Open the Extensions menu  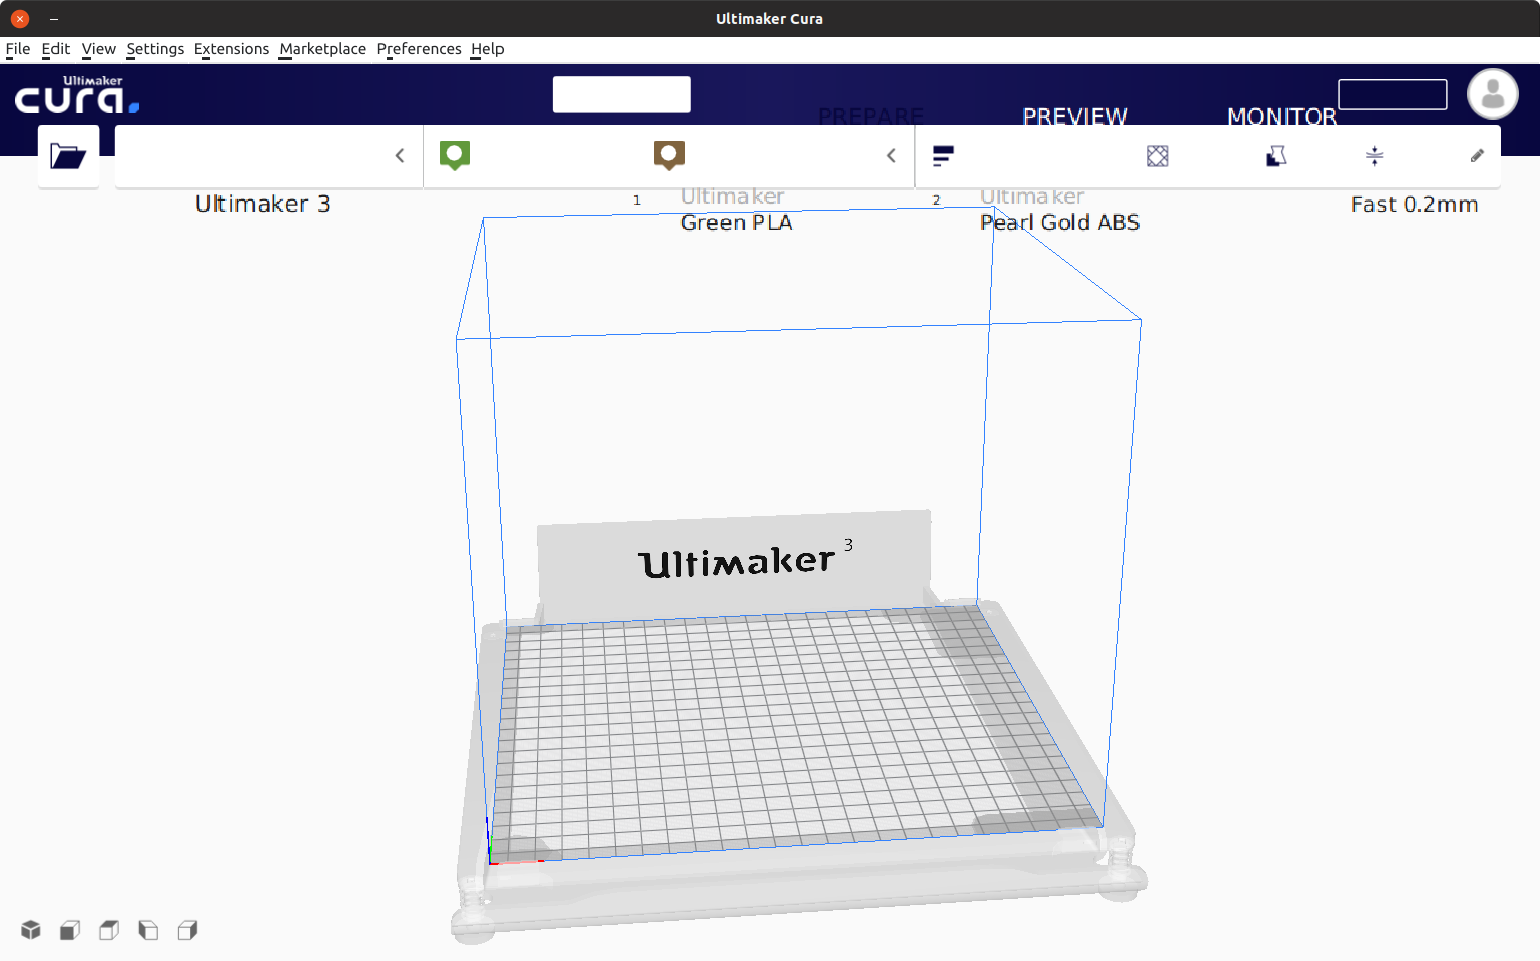(231, 48)
